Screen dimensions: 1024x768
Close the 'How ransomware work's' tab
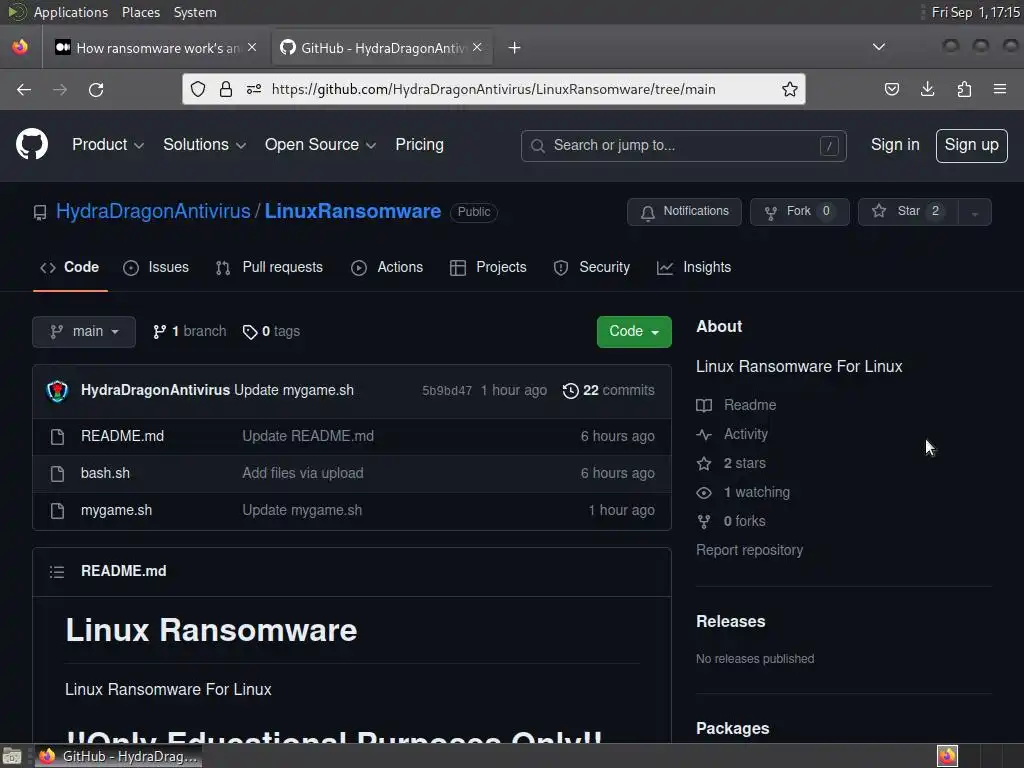pos(252,47)
